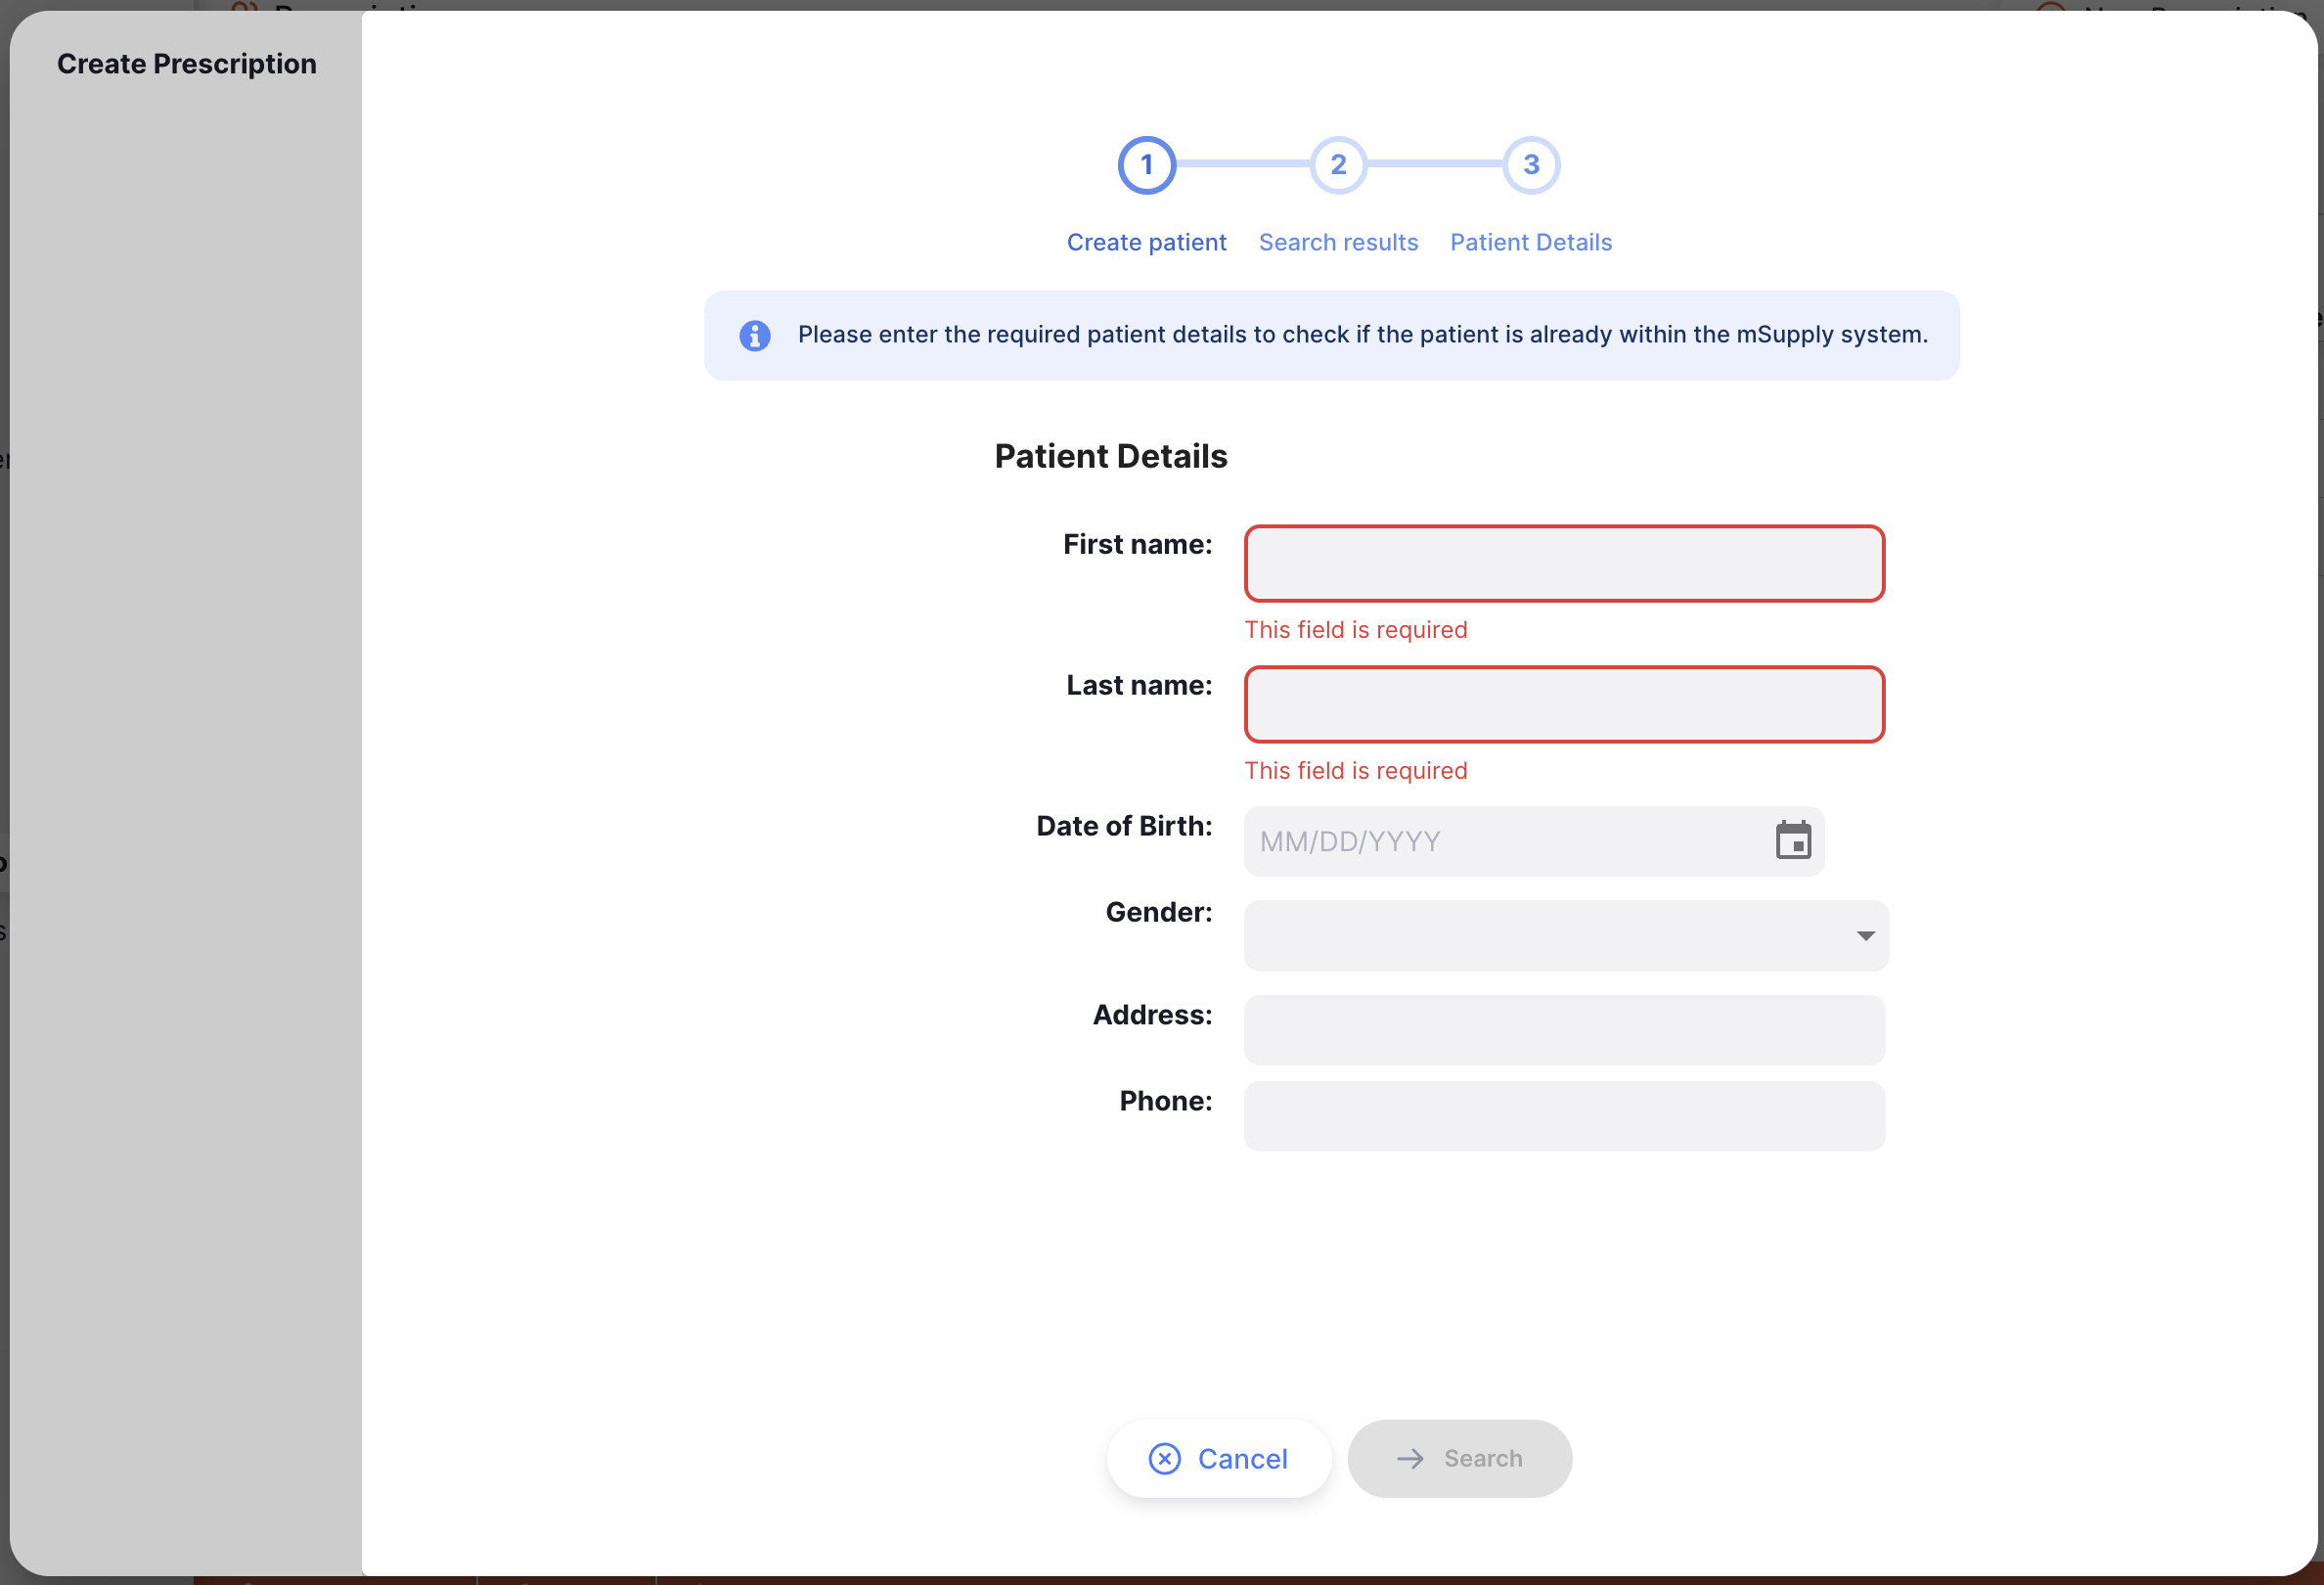This screenshot has height=1585, width=2324.
Task: Click the New Prescription icon in the background
Action: (x=2050, y=12)
